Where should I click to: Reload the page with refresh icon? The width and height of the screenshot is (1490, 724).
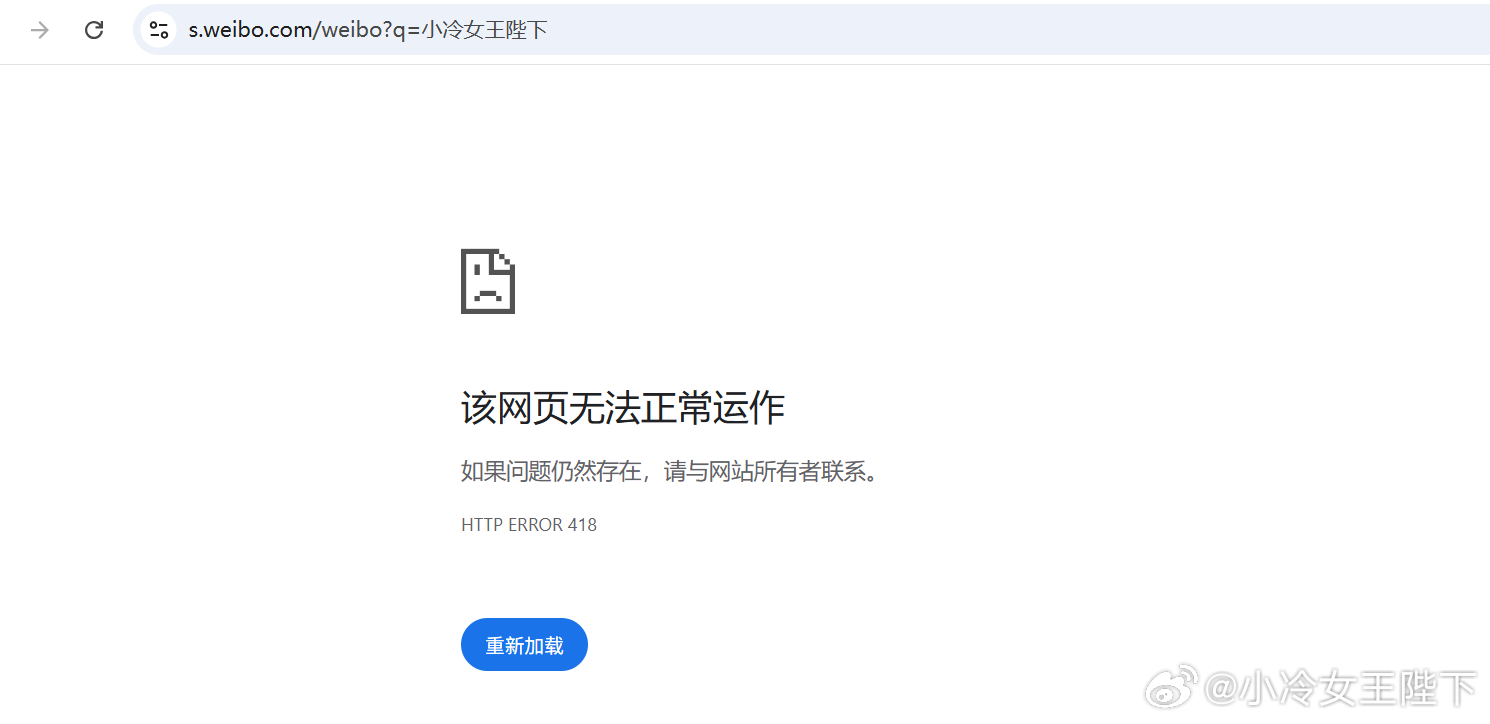pos(94,30)
